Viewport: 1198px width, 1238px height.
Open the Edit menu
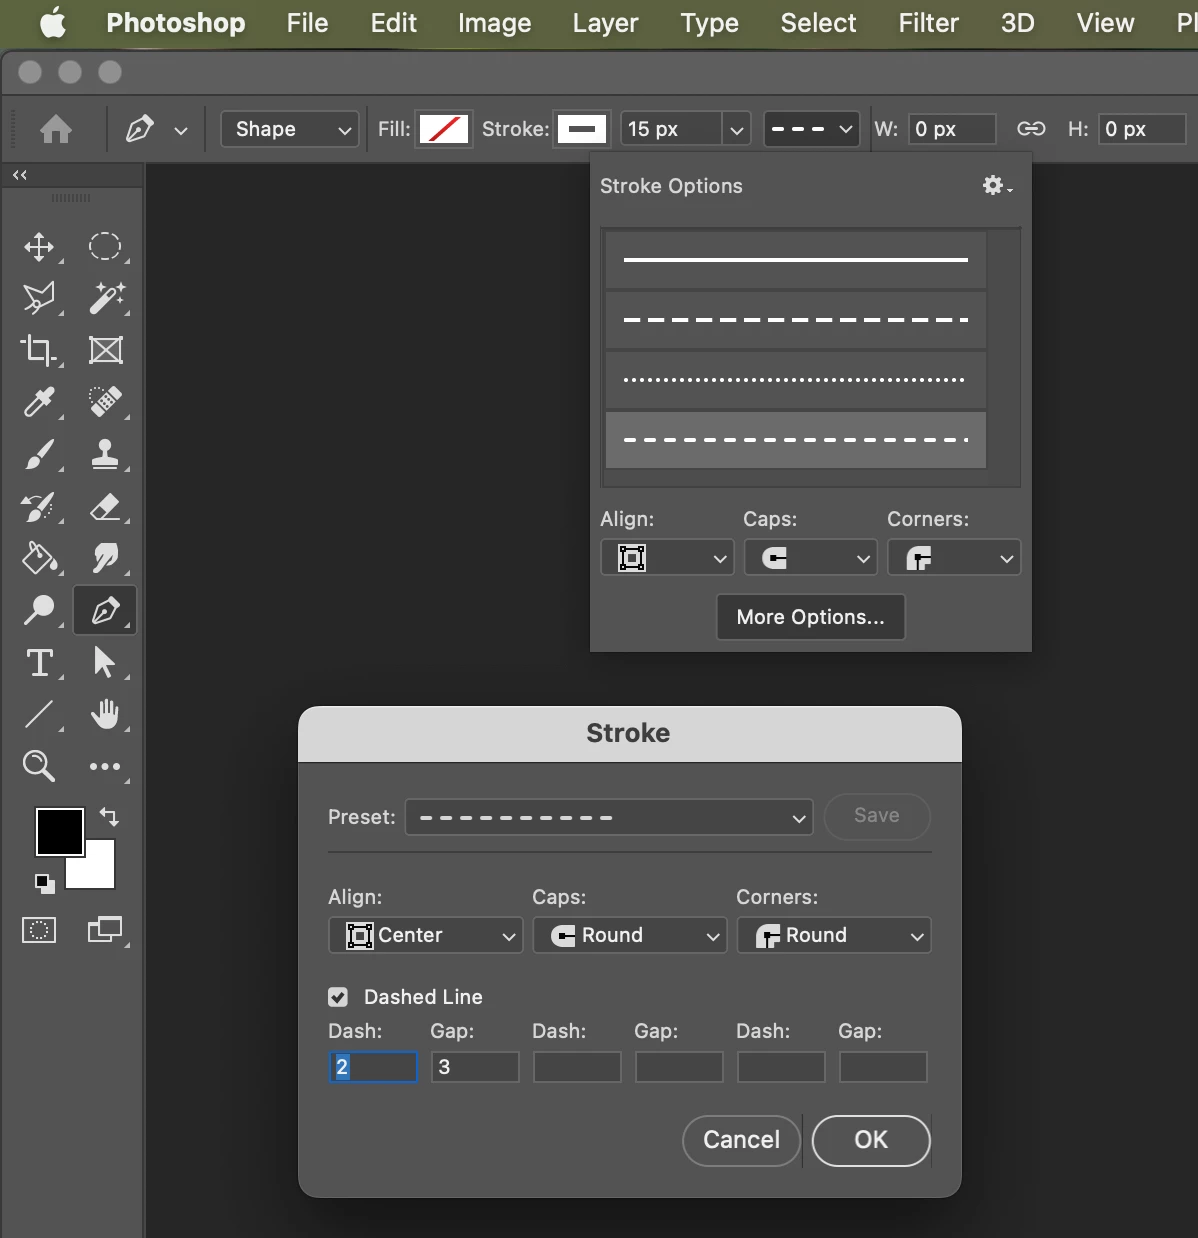coord(394,23)
